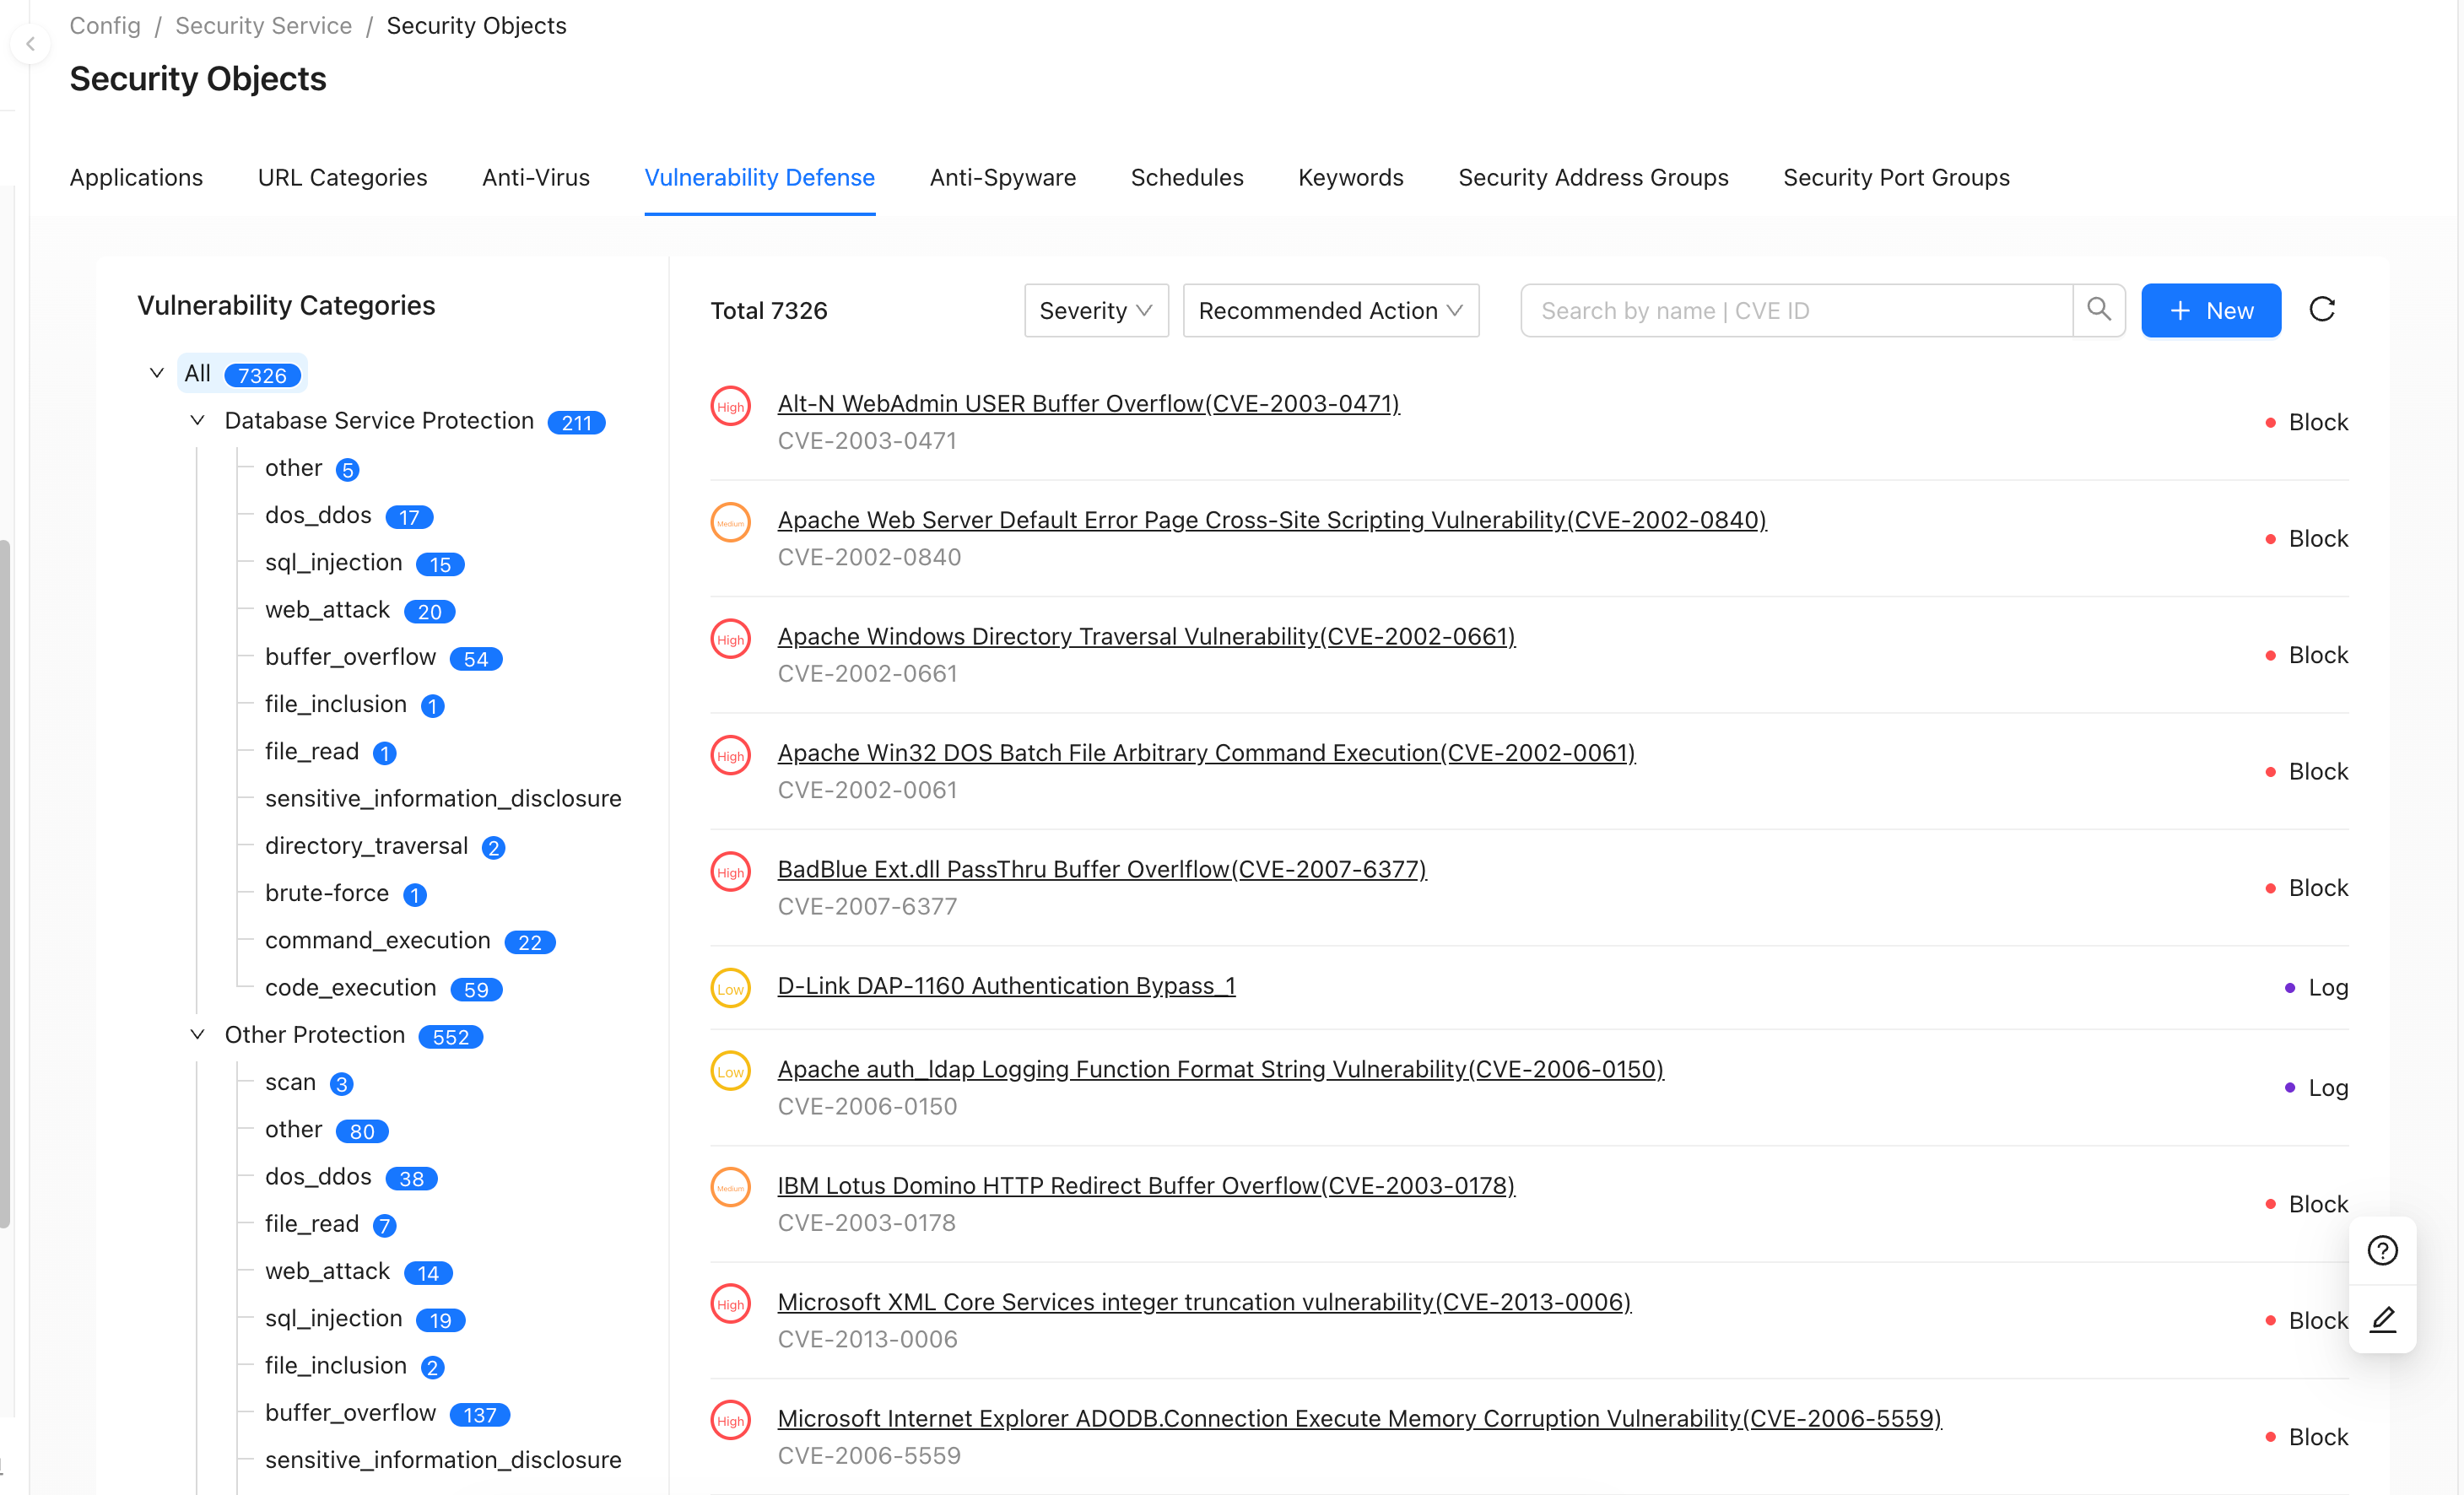This screenshot has width=2464, height=1495.
Task: Select code_execution 59 category
Action: coord(383,987)
